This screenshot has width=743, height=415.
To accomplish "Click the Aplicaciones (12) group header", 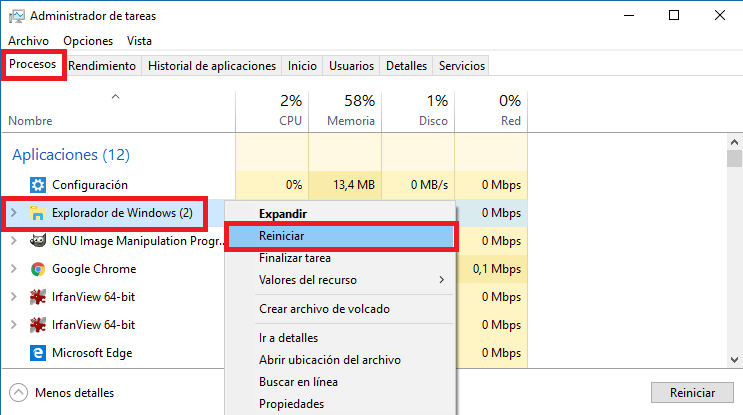I will [71, 155].
